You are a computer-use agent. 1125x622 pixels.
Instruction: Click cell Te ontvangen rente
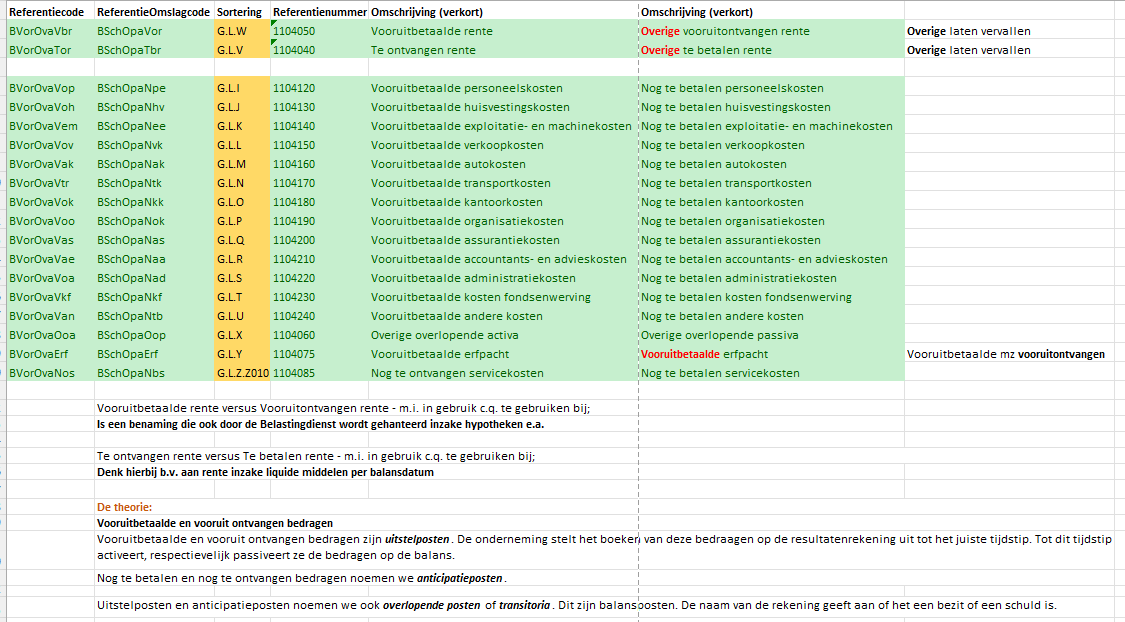click(503, 50)
